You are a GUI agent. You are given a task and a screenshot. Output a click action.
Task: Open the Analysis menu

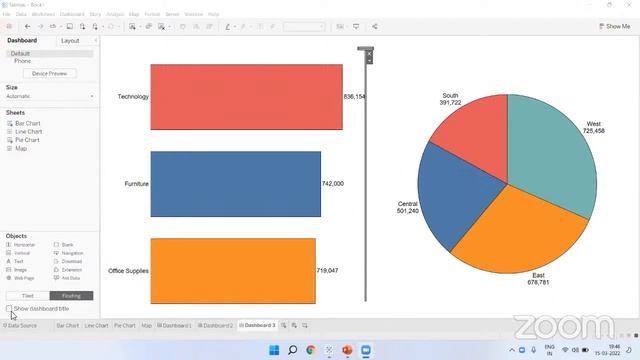point(115,14)
